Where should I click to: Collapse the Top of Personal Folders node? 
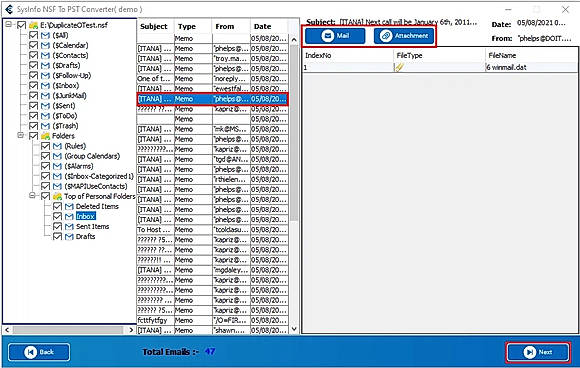tap(33, 196)
